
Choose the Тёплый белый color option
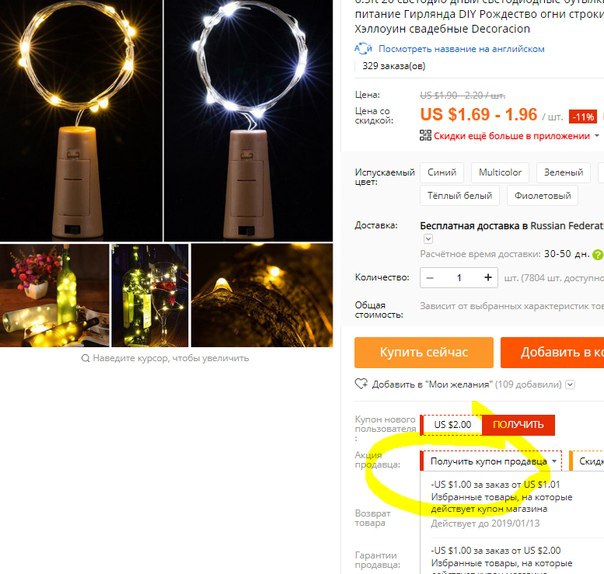coord(460,196)
